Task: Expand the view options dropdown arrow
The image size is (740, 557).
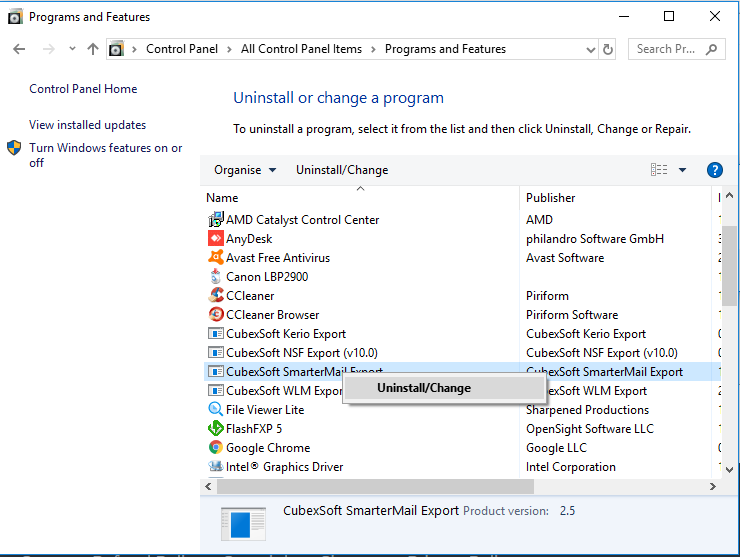Action: [682, 170]
